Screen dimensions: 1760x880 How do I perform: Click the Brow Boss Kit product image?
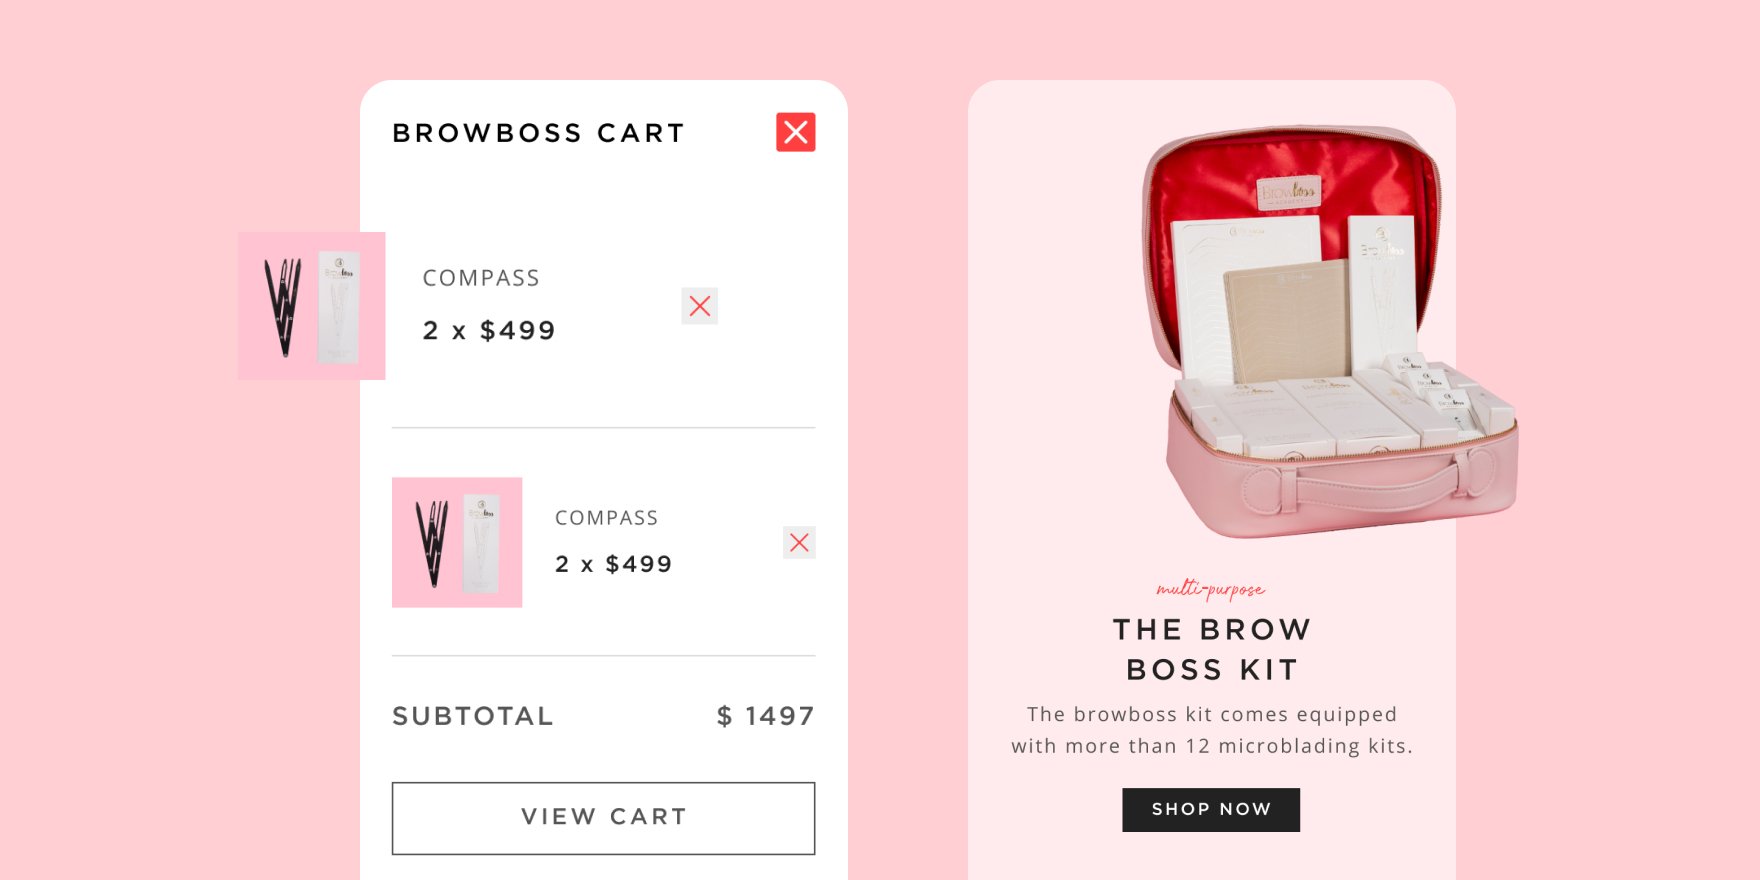click(x=1330, y=330)
